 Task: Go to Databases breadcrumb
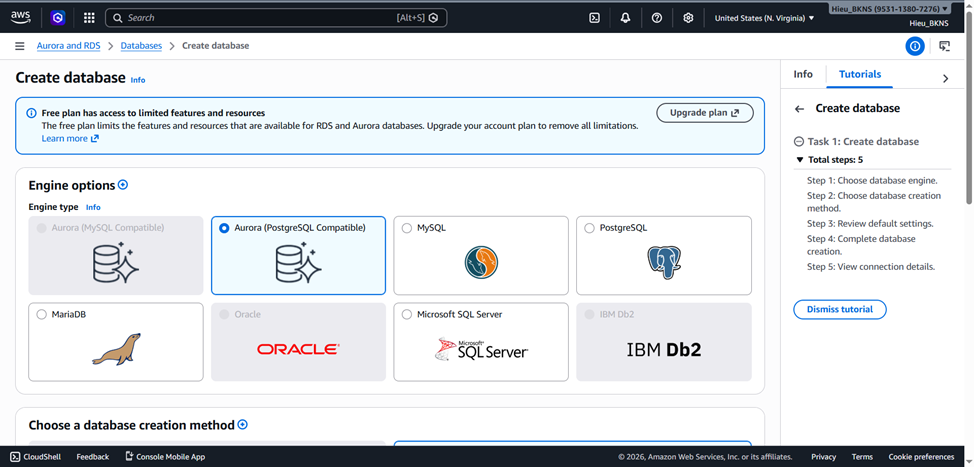tap(141, 46)
